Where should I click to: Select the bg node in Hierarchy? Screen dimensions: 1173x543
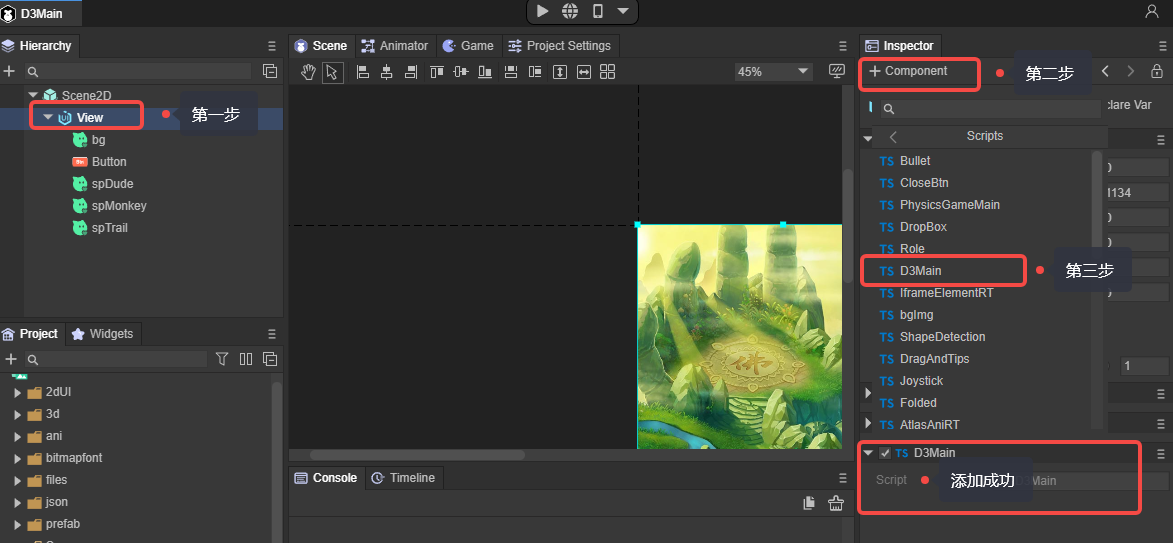[99, 139]
